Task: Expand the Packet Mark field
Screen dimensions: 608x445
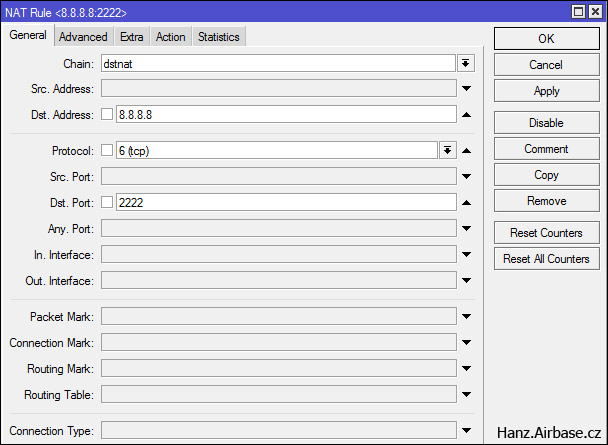Action: coord(466,317)
